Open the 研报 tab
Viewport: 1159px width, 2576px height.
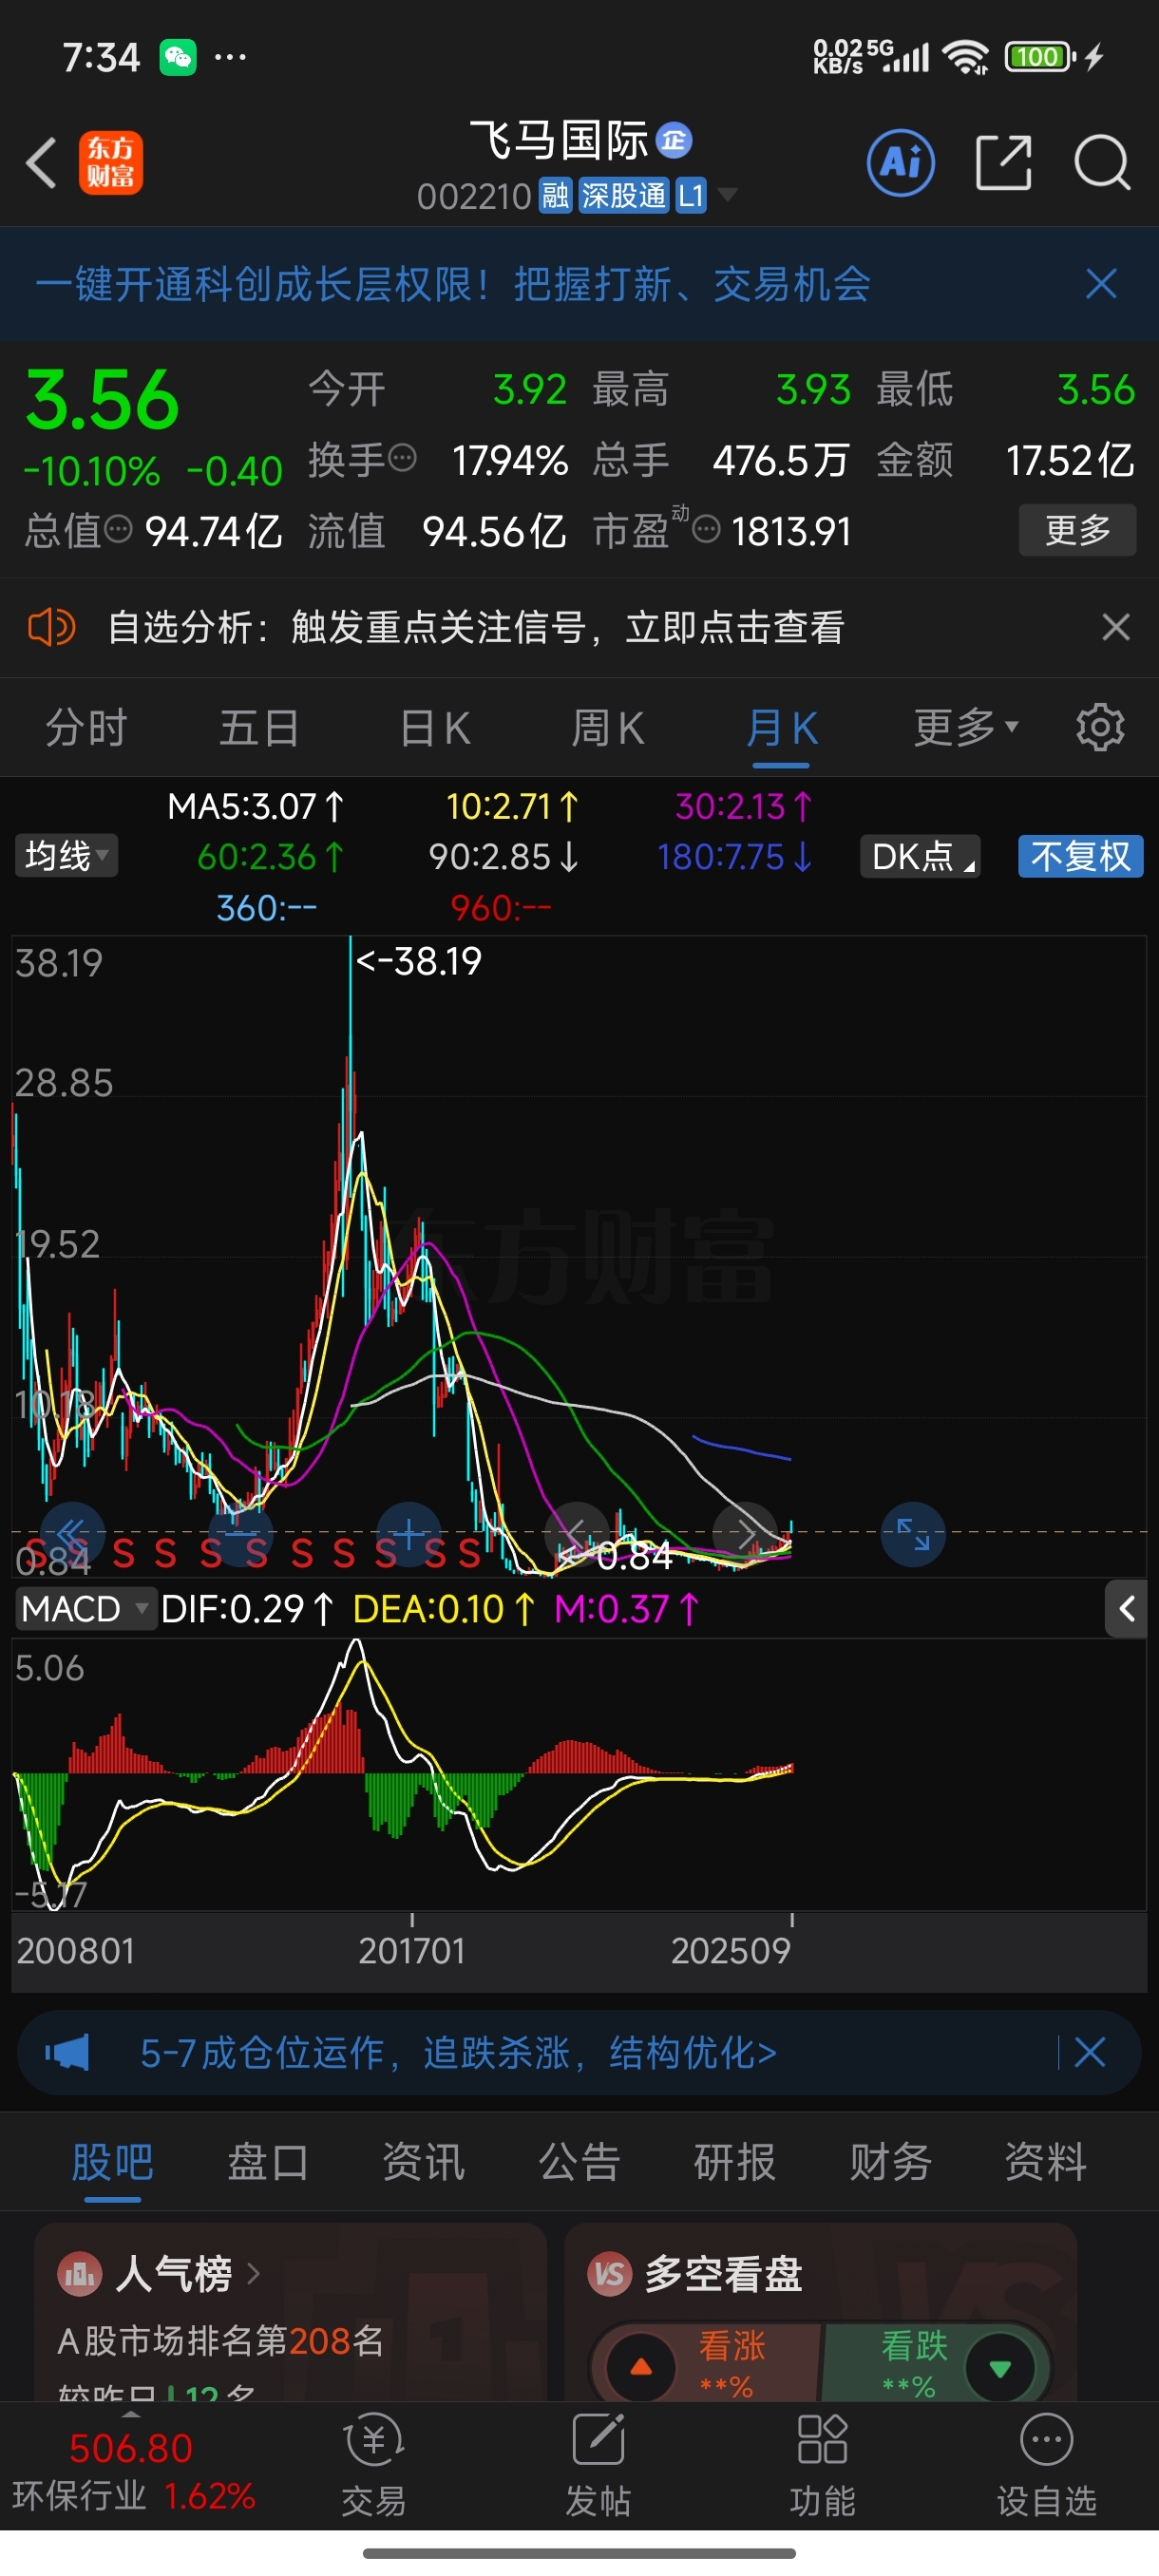[735, 2162]
